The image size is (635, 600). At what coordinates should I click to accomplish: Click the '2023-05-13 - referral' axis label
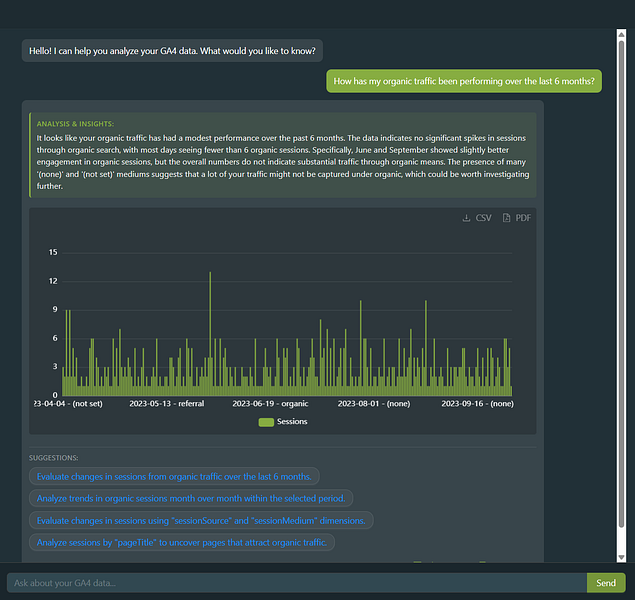167,404
